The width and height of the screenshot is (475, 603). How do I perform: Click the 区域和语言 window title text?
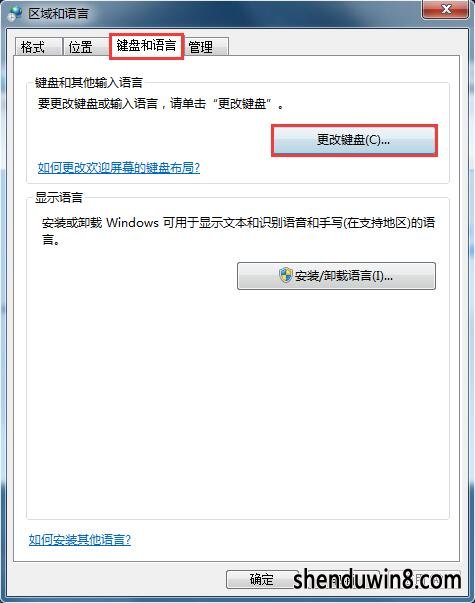click(x=58, y=13)
